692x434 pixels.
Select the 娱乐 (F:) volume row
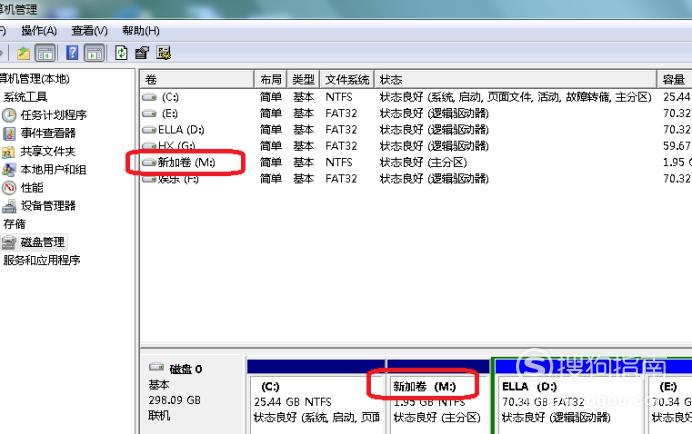(416, 179)
